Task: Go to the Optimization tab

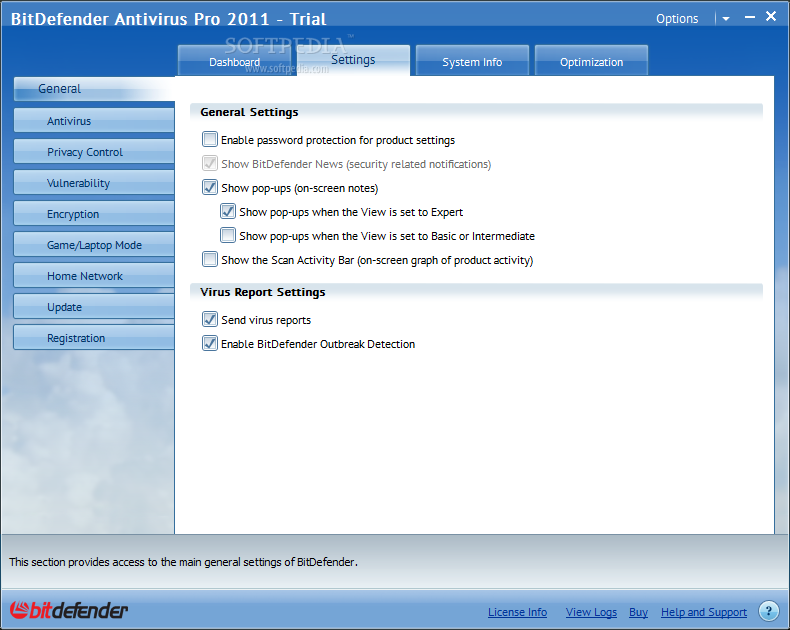Action: coord(591,61)
